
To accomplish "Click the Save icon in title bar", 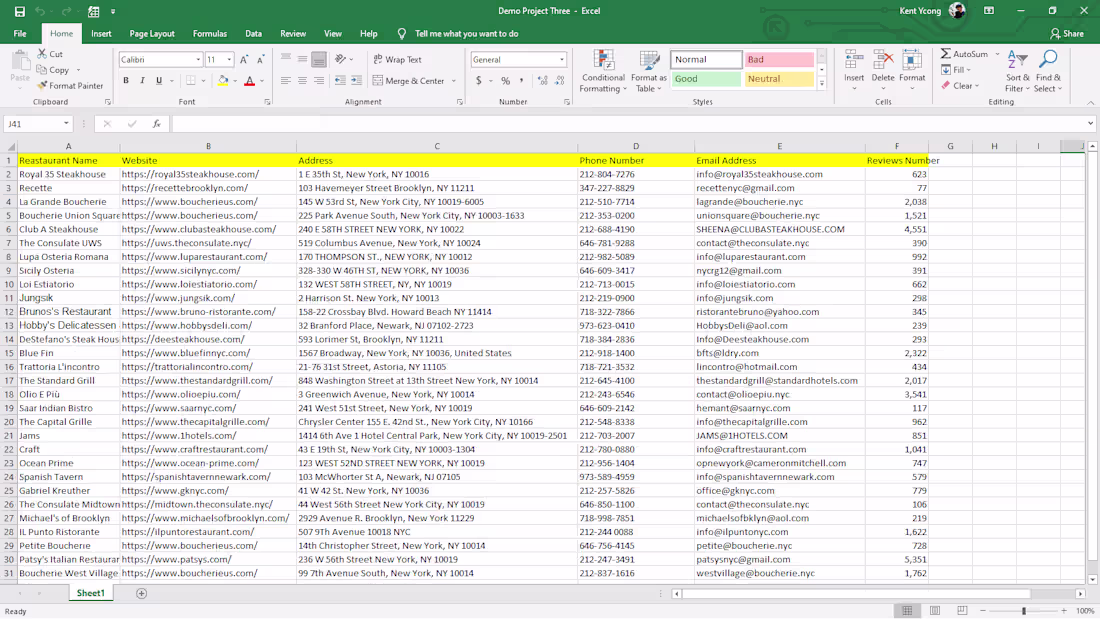I will (19, 11).
